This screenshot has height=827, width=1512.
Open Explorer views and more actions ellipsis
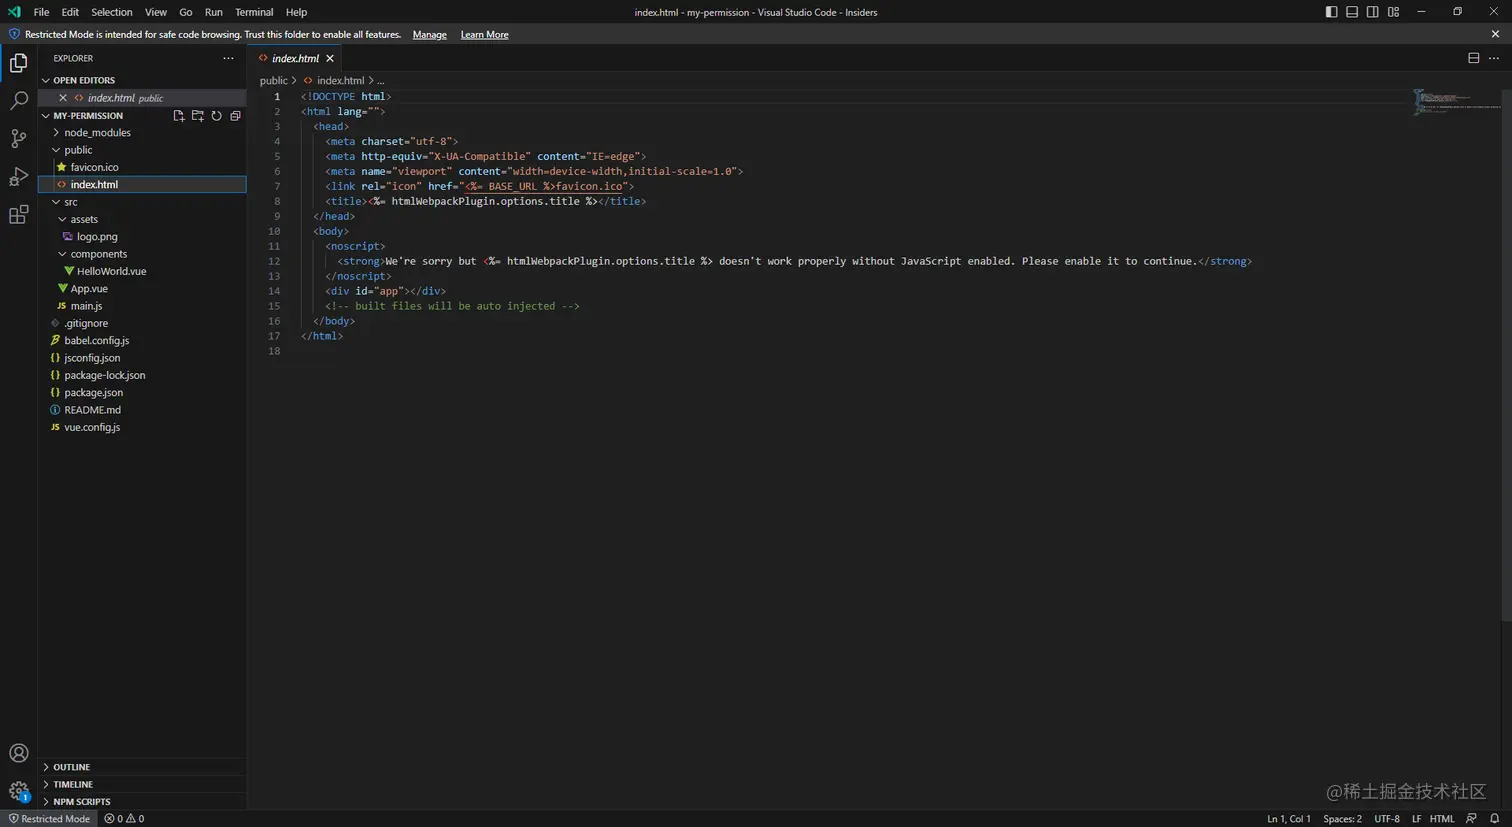228,58
